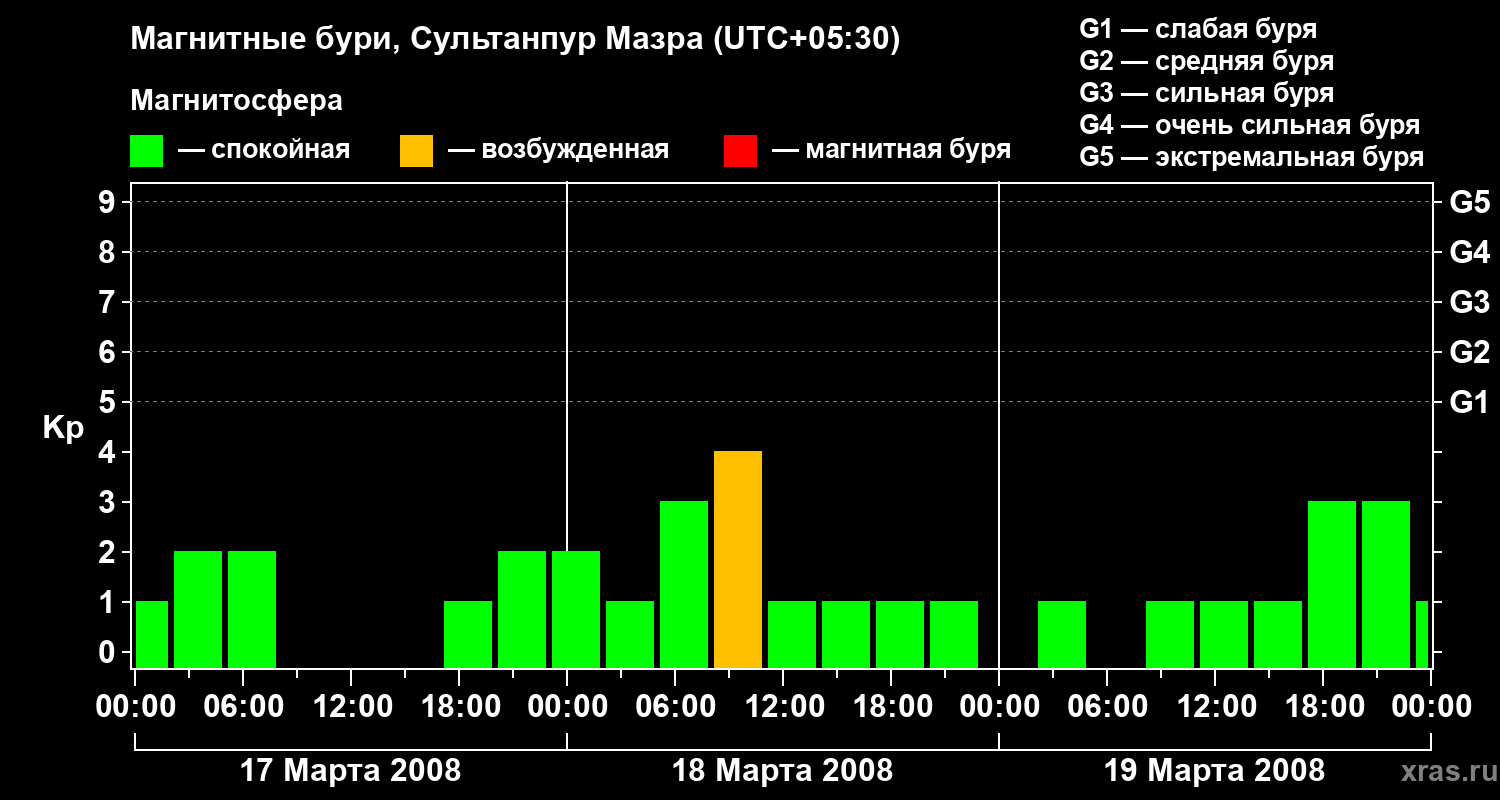Select the orange Kp 4 bar on 18 Марта
The width and height of the screenshot is (1500, 800).
[x=738, y=559]
